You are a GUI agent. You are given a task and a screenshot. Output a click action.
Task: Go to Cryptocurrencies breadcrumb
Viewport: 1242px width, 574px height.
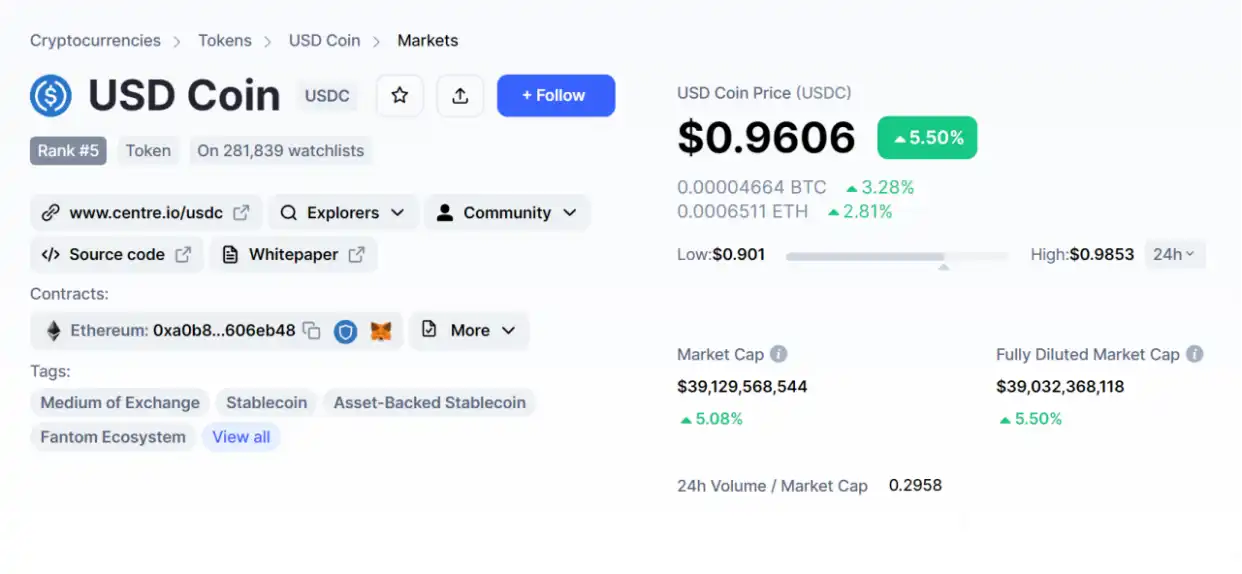[95, 41]
